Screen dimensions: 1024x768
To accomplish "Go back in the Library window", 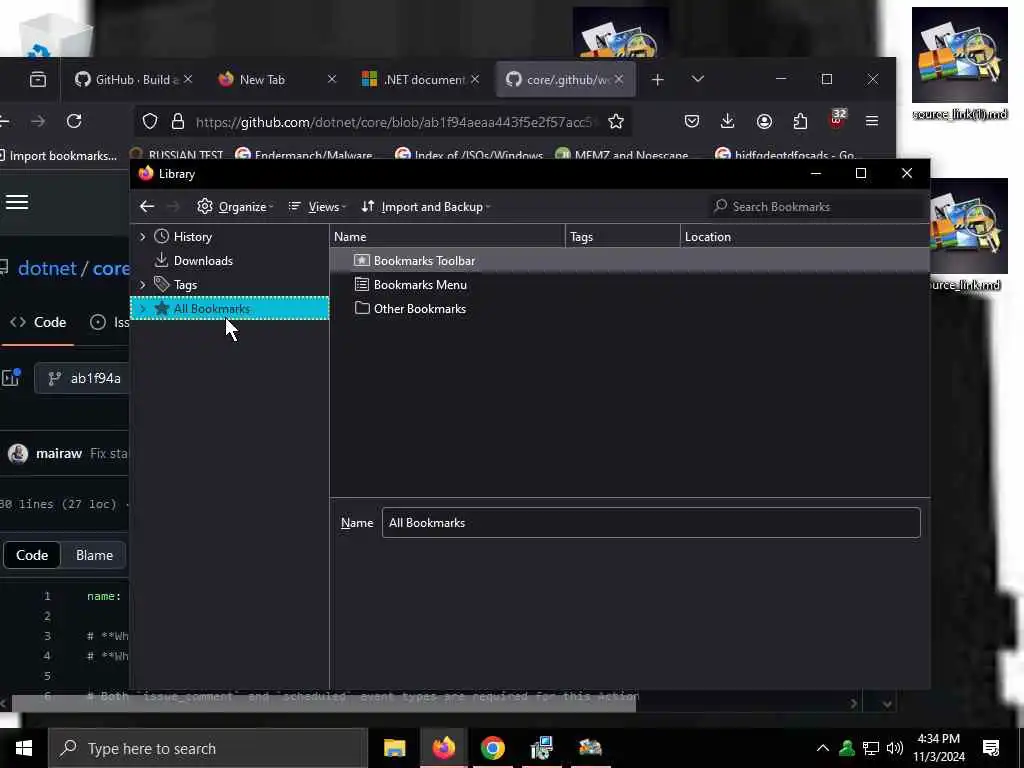I will click(x=147, y=206).
